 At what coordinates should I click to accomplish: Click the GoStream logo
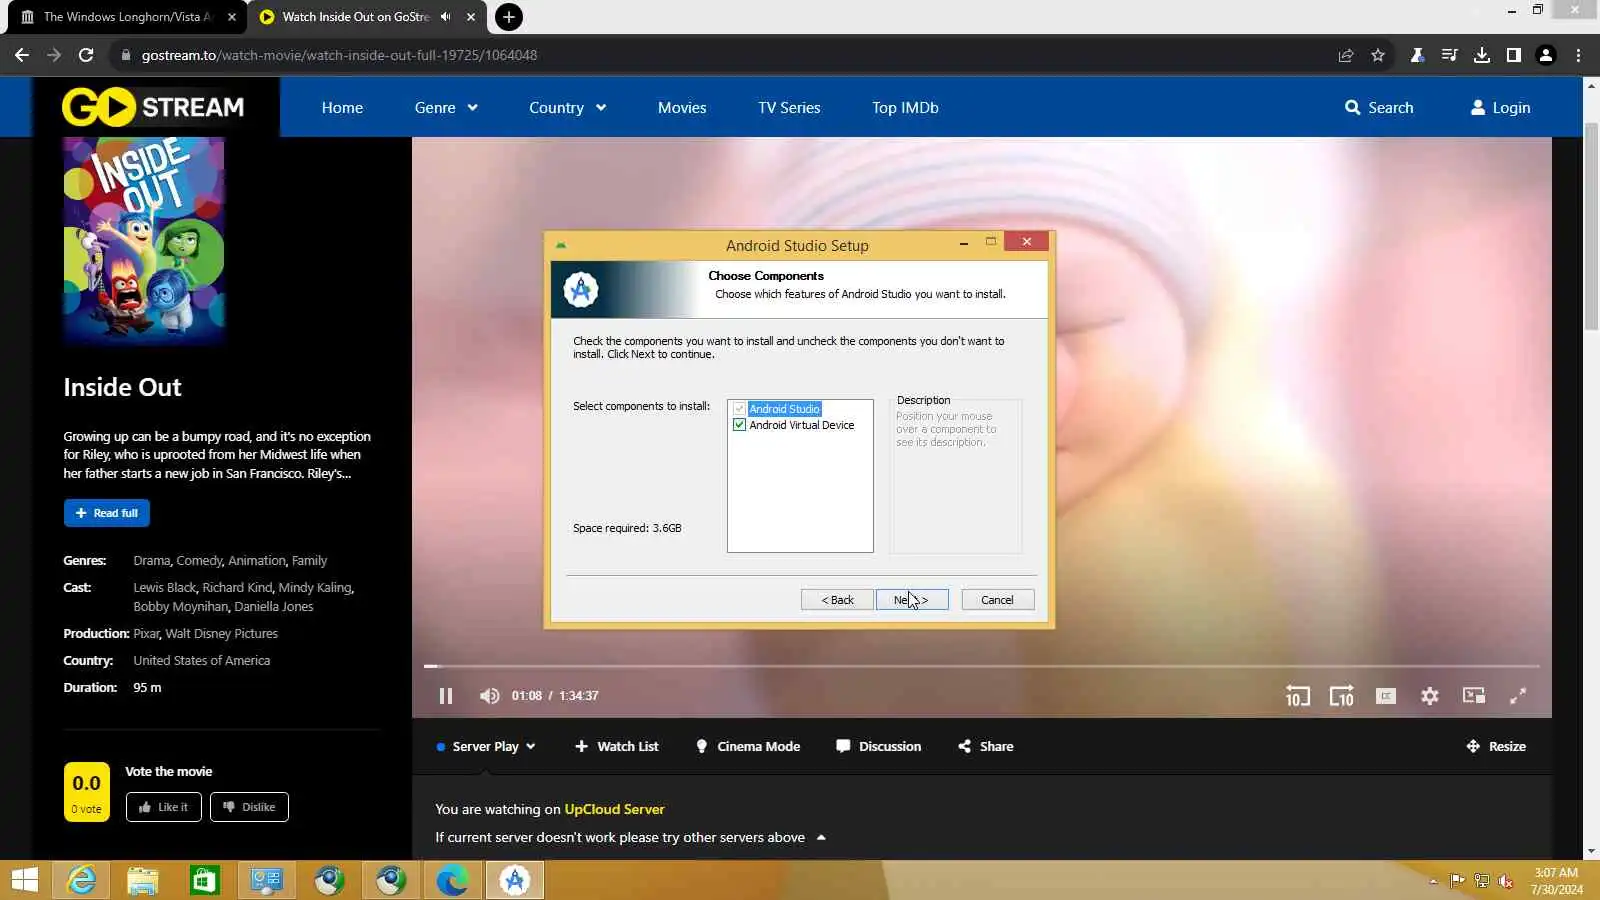[153, 107]
